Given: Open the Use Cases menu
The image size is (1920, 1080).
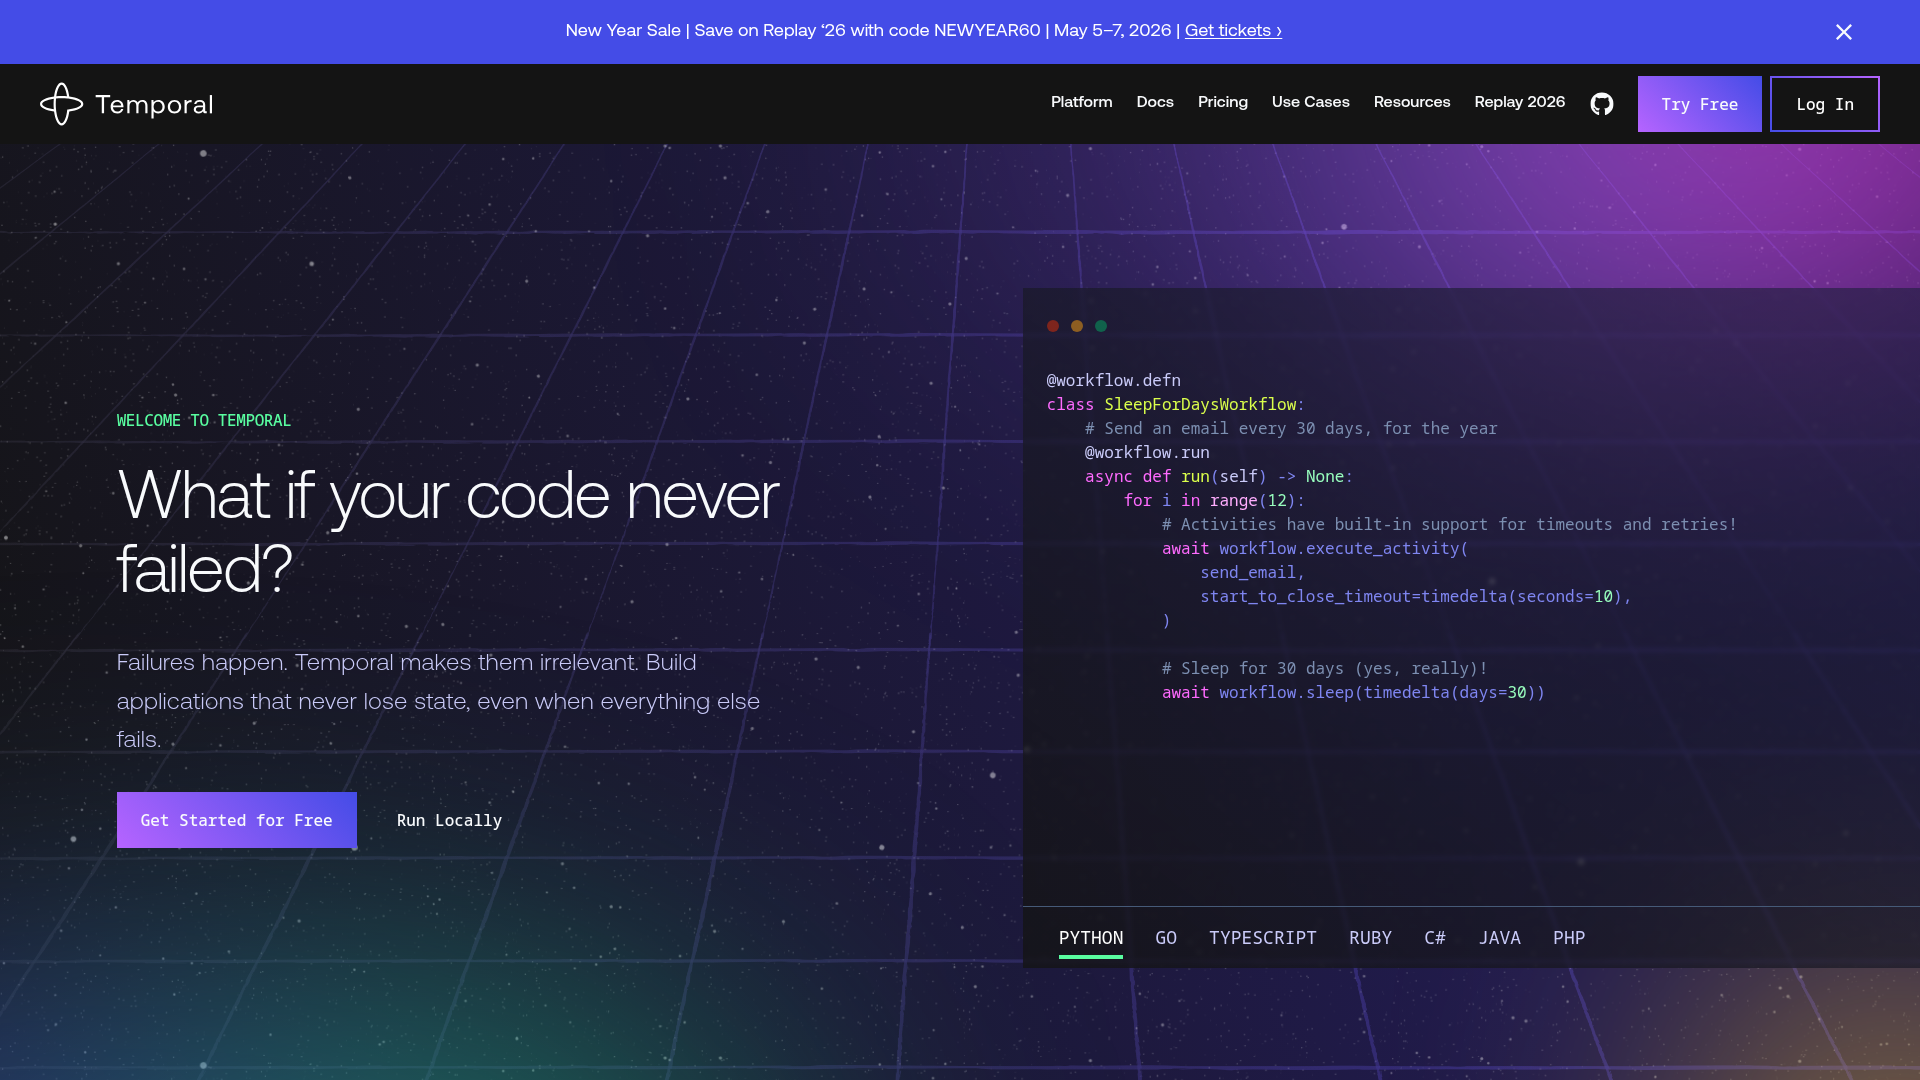Looking at the screenshot, I should click(x=1310, y=103).
